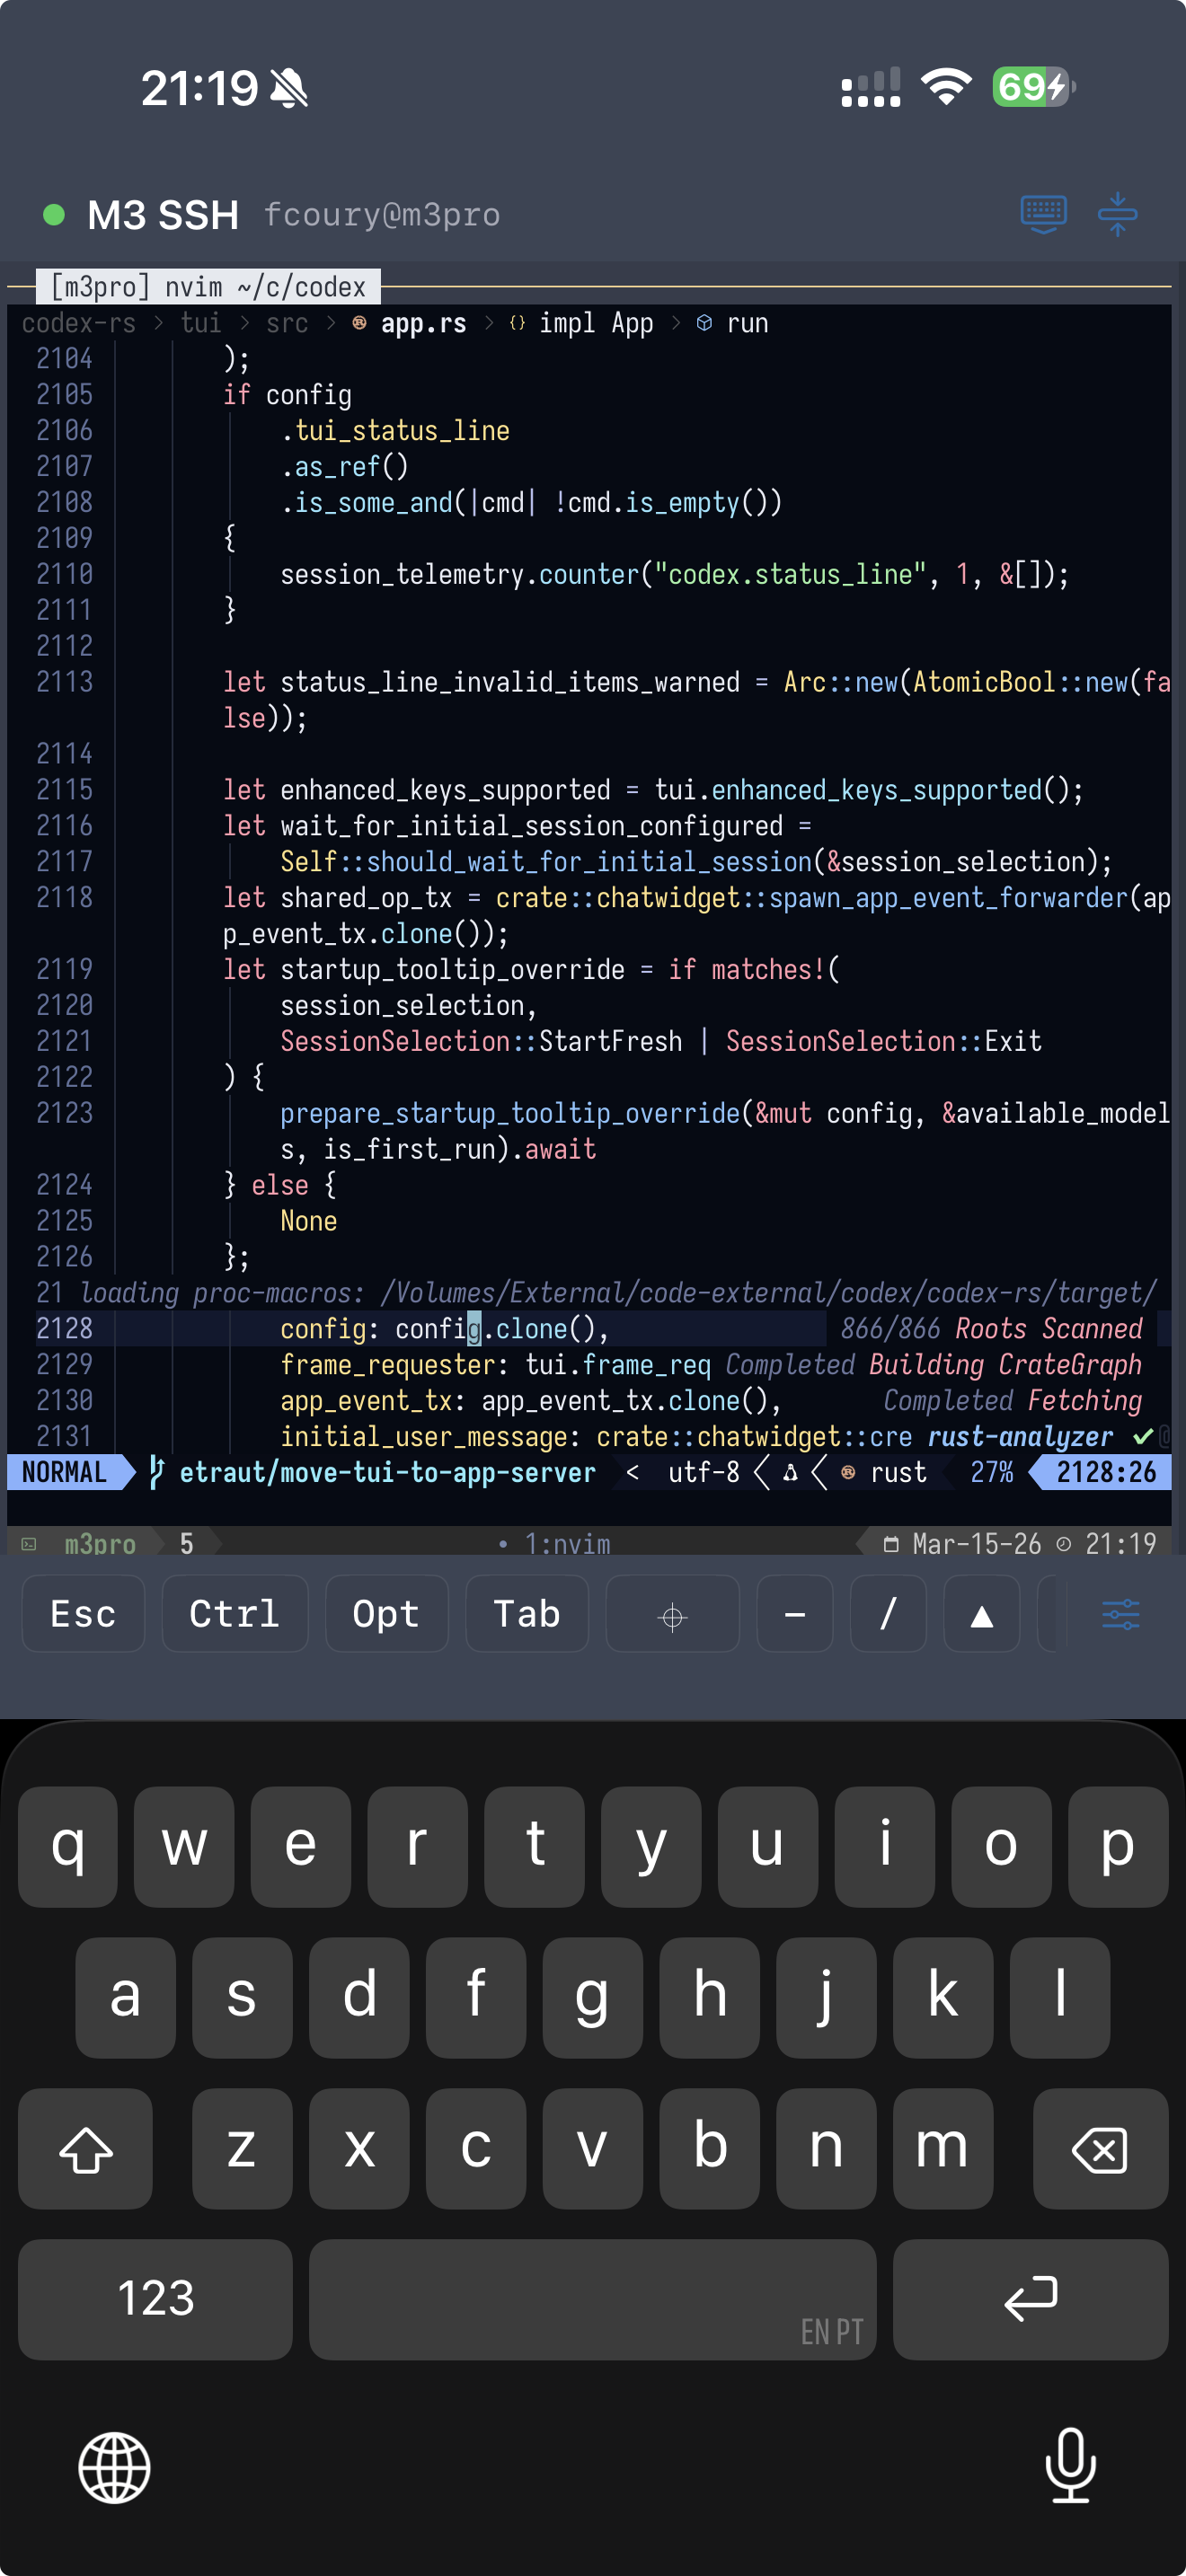Click the 'tui_status_line' field on line 2106
The height and width of the screenshot is (2576, 1186).
coord(402,431)
